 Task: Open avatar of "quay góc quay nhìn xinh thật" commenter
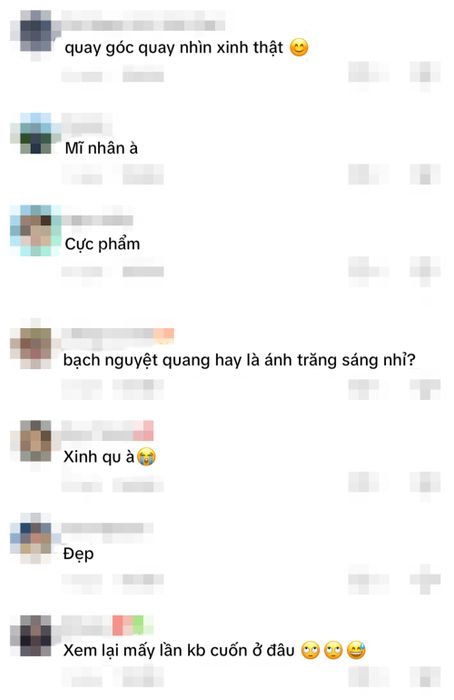tap(36, 31)
